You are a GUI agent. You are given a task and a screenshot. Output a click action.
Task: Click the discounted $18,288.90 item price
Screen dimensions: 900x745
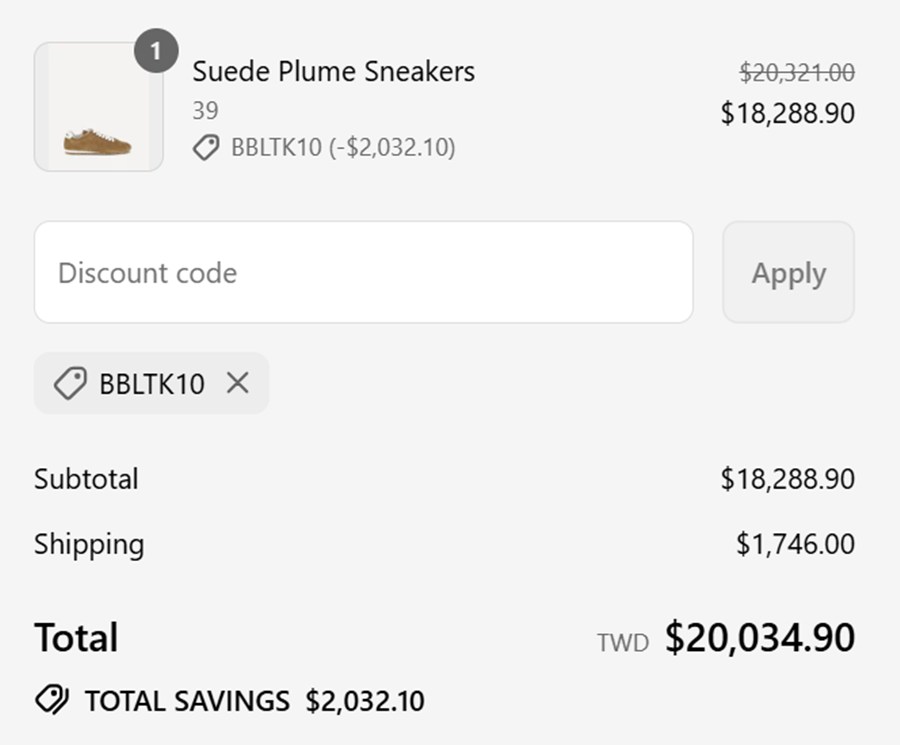787,113
